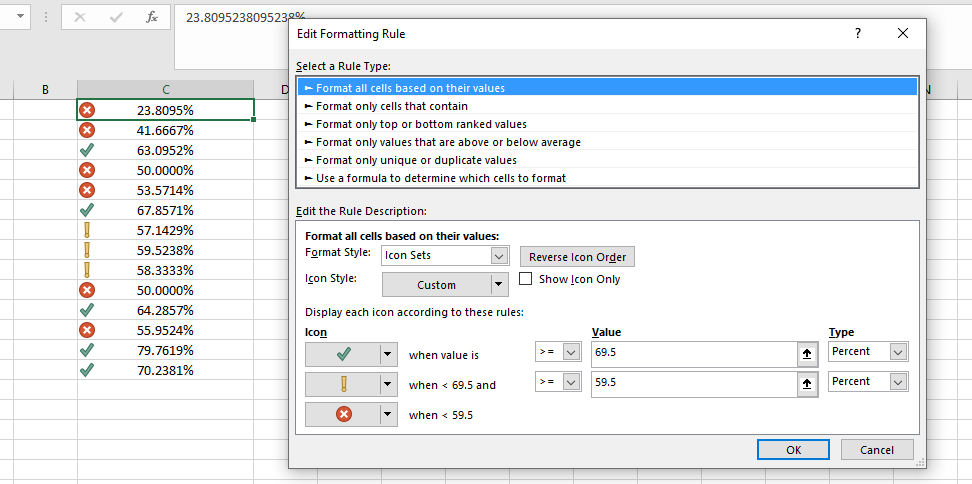Enable the Show Icon Only checkbox
This screenshot has width=972, height=484.
(526, 279)
